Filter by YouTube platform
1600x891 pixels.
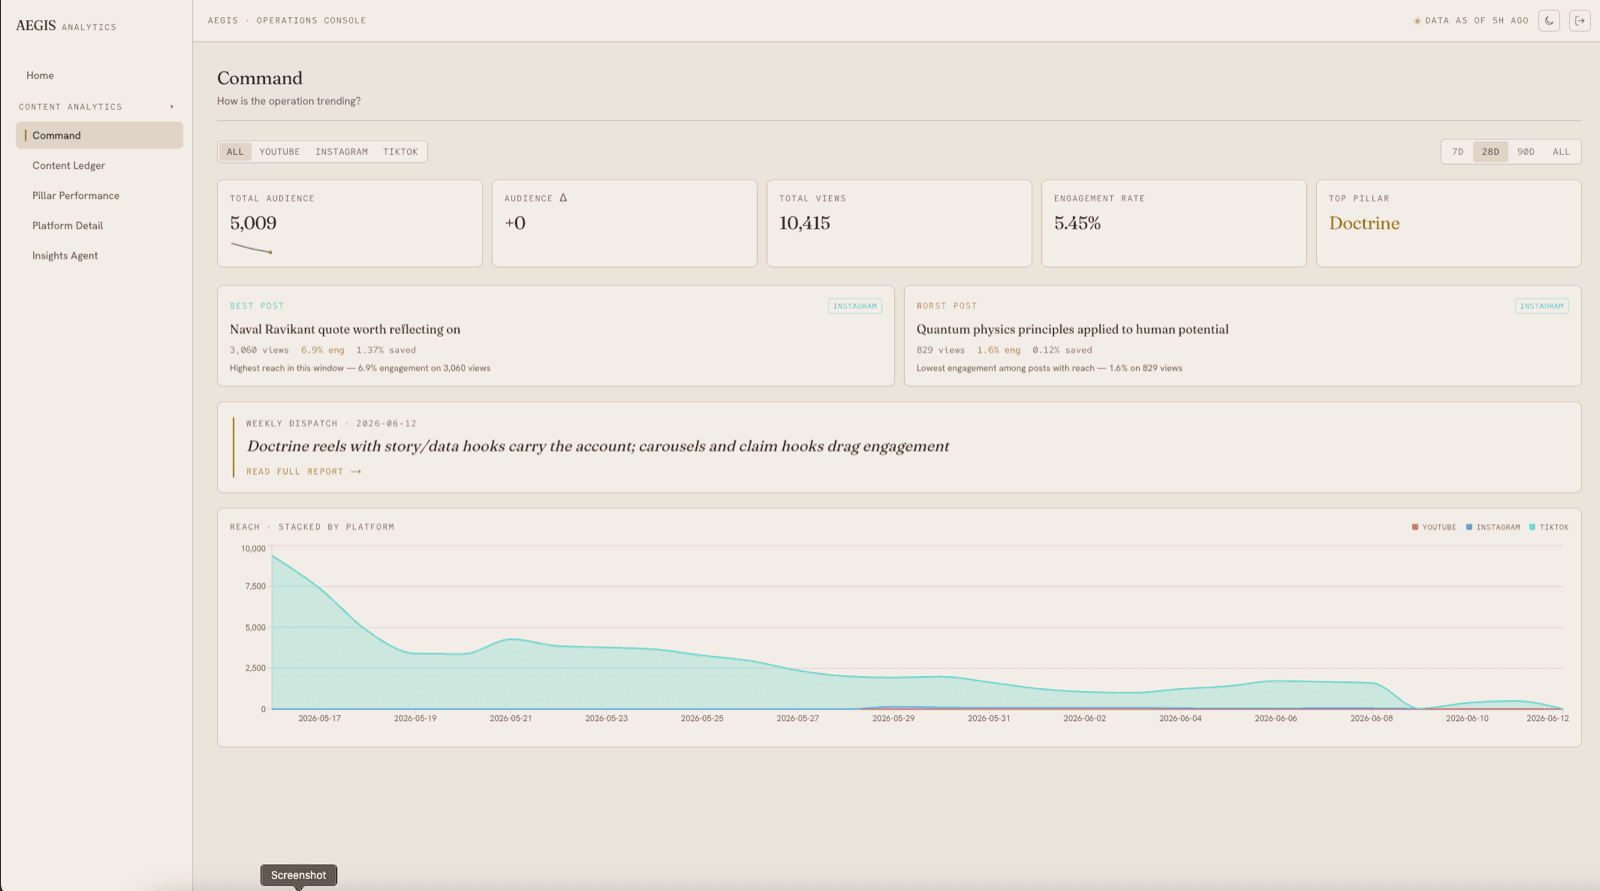[x=280, y=152]
